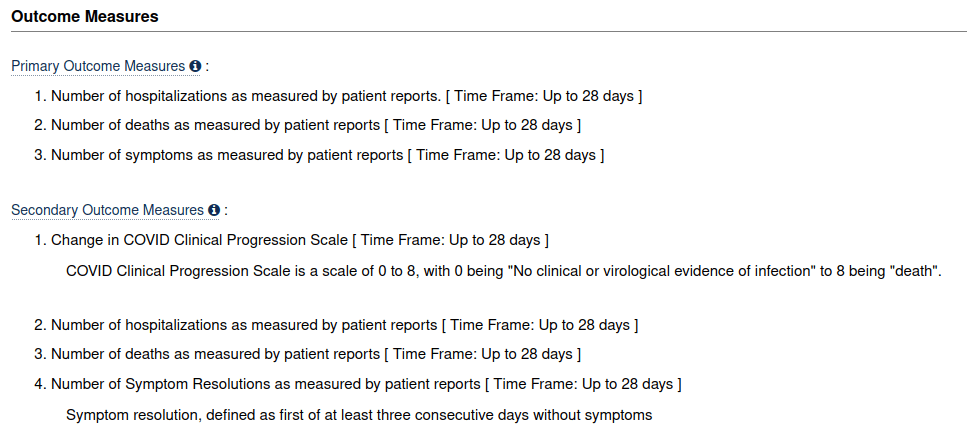The height and width of the screenshot is (432, 967).
Task: Click time frame of Clinical Progression Scale outcome
Action: tap(450, 240)
